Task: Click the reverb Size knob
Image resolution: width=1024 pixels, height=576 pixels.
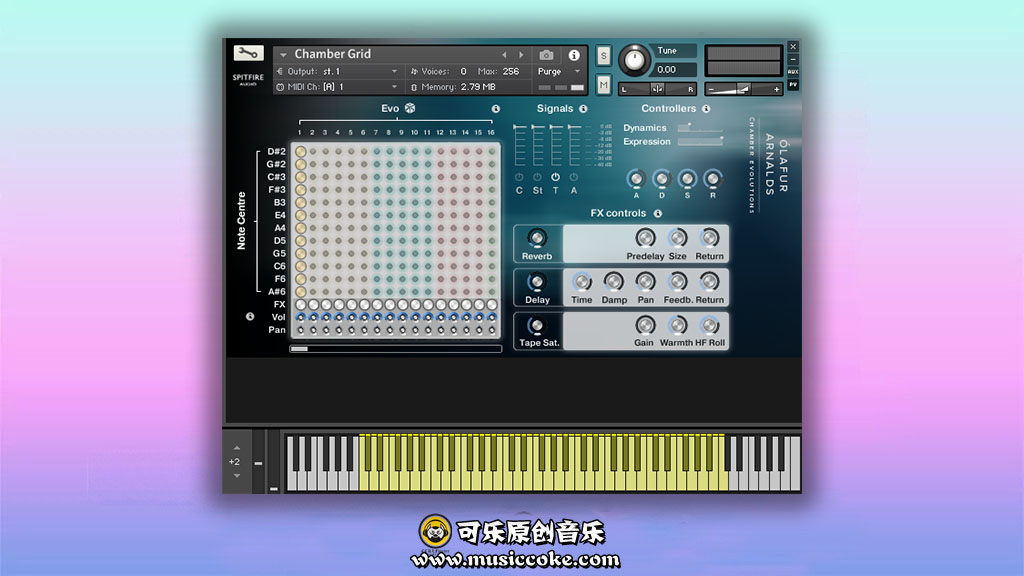Action: [x=677, y=238]
